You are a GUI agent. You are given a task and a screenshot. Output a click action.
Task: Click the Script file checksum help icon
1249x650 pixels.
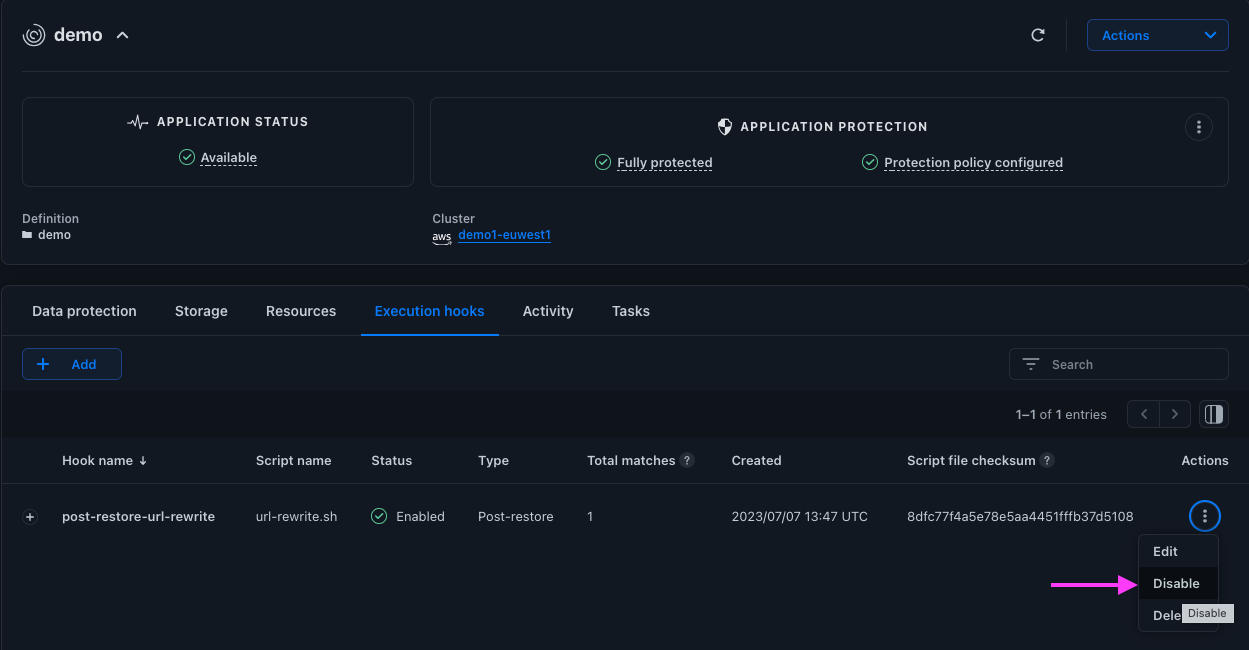pos(1047,461)
